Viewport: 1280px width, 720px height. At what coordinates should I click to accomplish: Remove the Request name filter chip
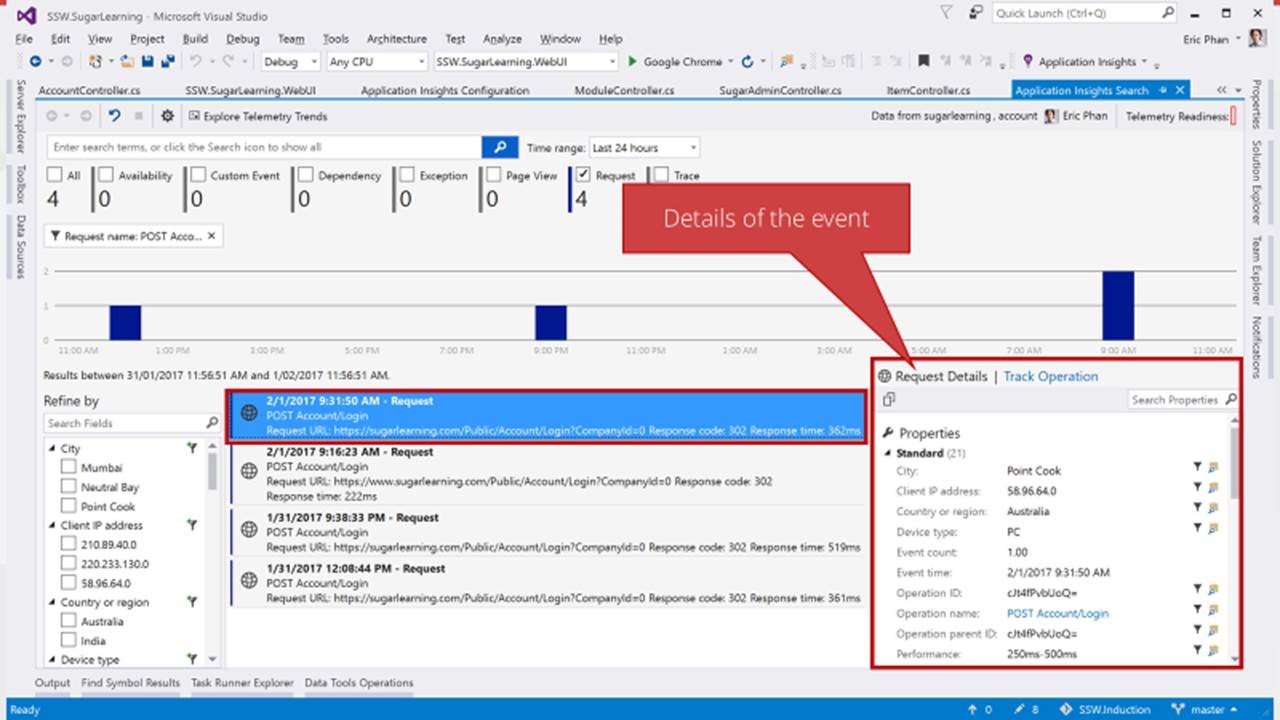212,237
